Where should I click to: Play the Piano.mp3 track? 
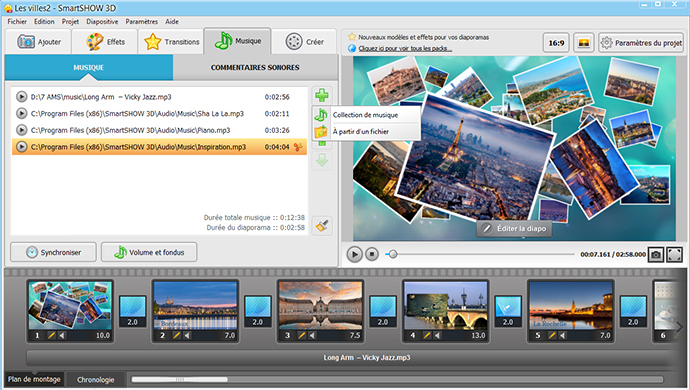[21, 130]
